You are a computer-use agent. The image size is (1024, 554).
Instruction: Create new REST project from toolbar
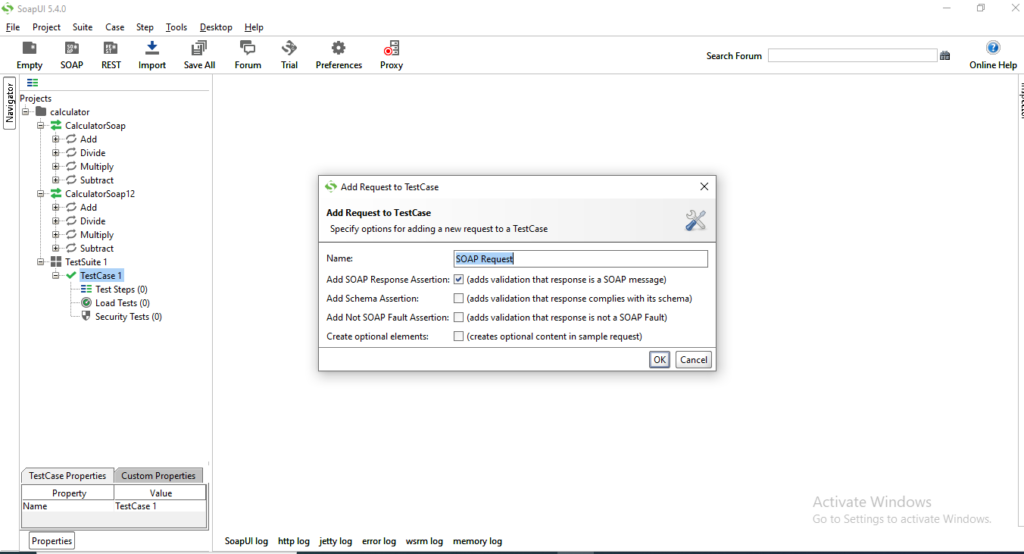pos(110,48)
